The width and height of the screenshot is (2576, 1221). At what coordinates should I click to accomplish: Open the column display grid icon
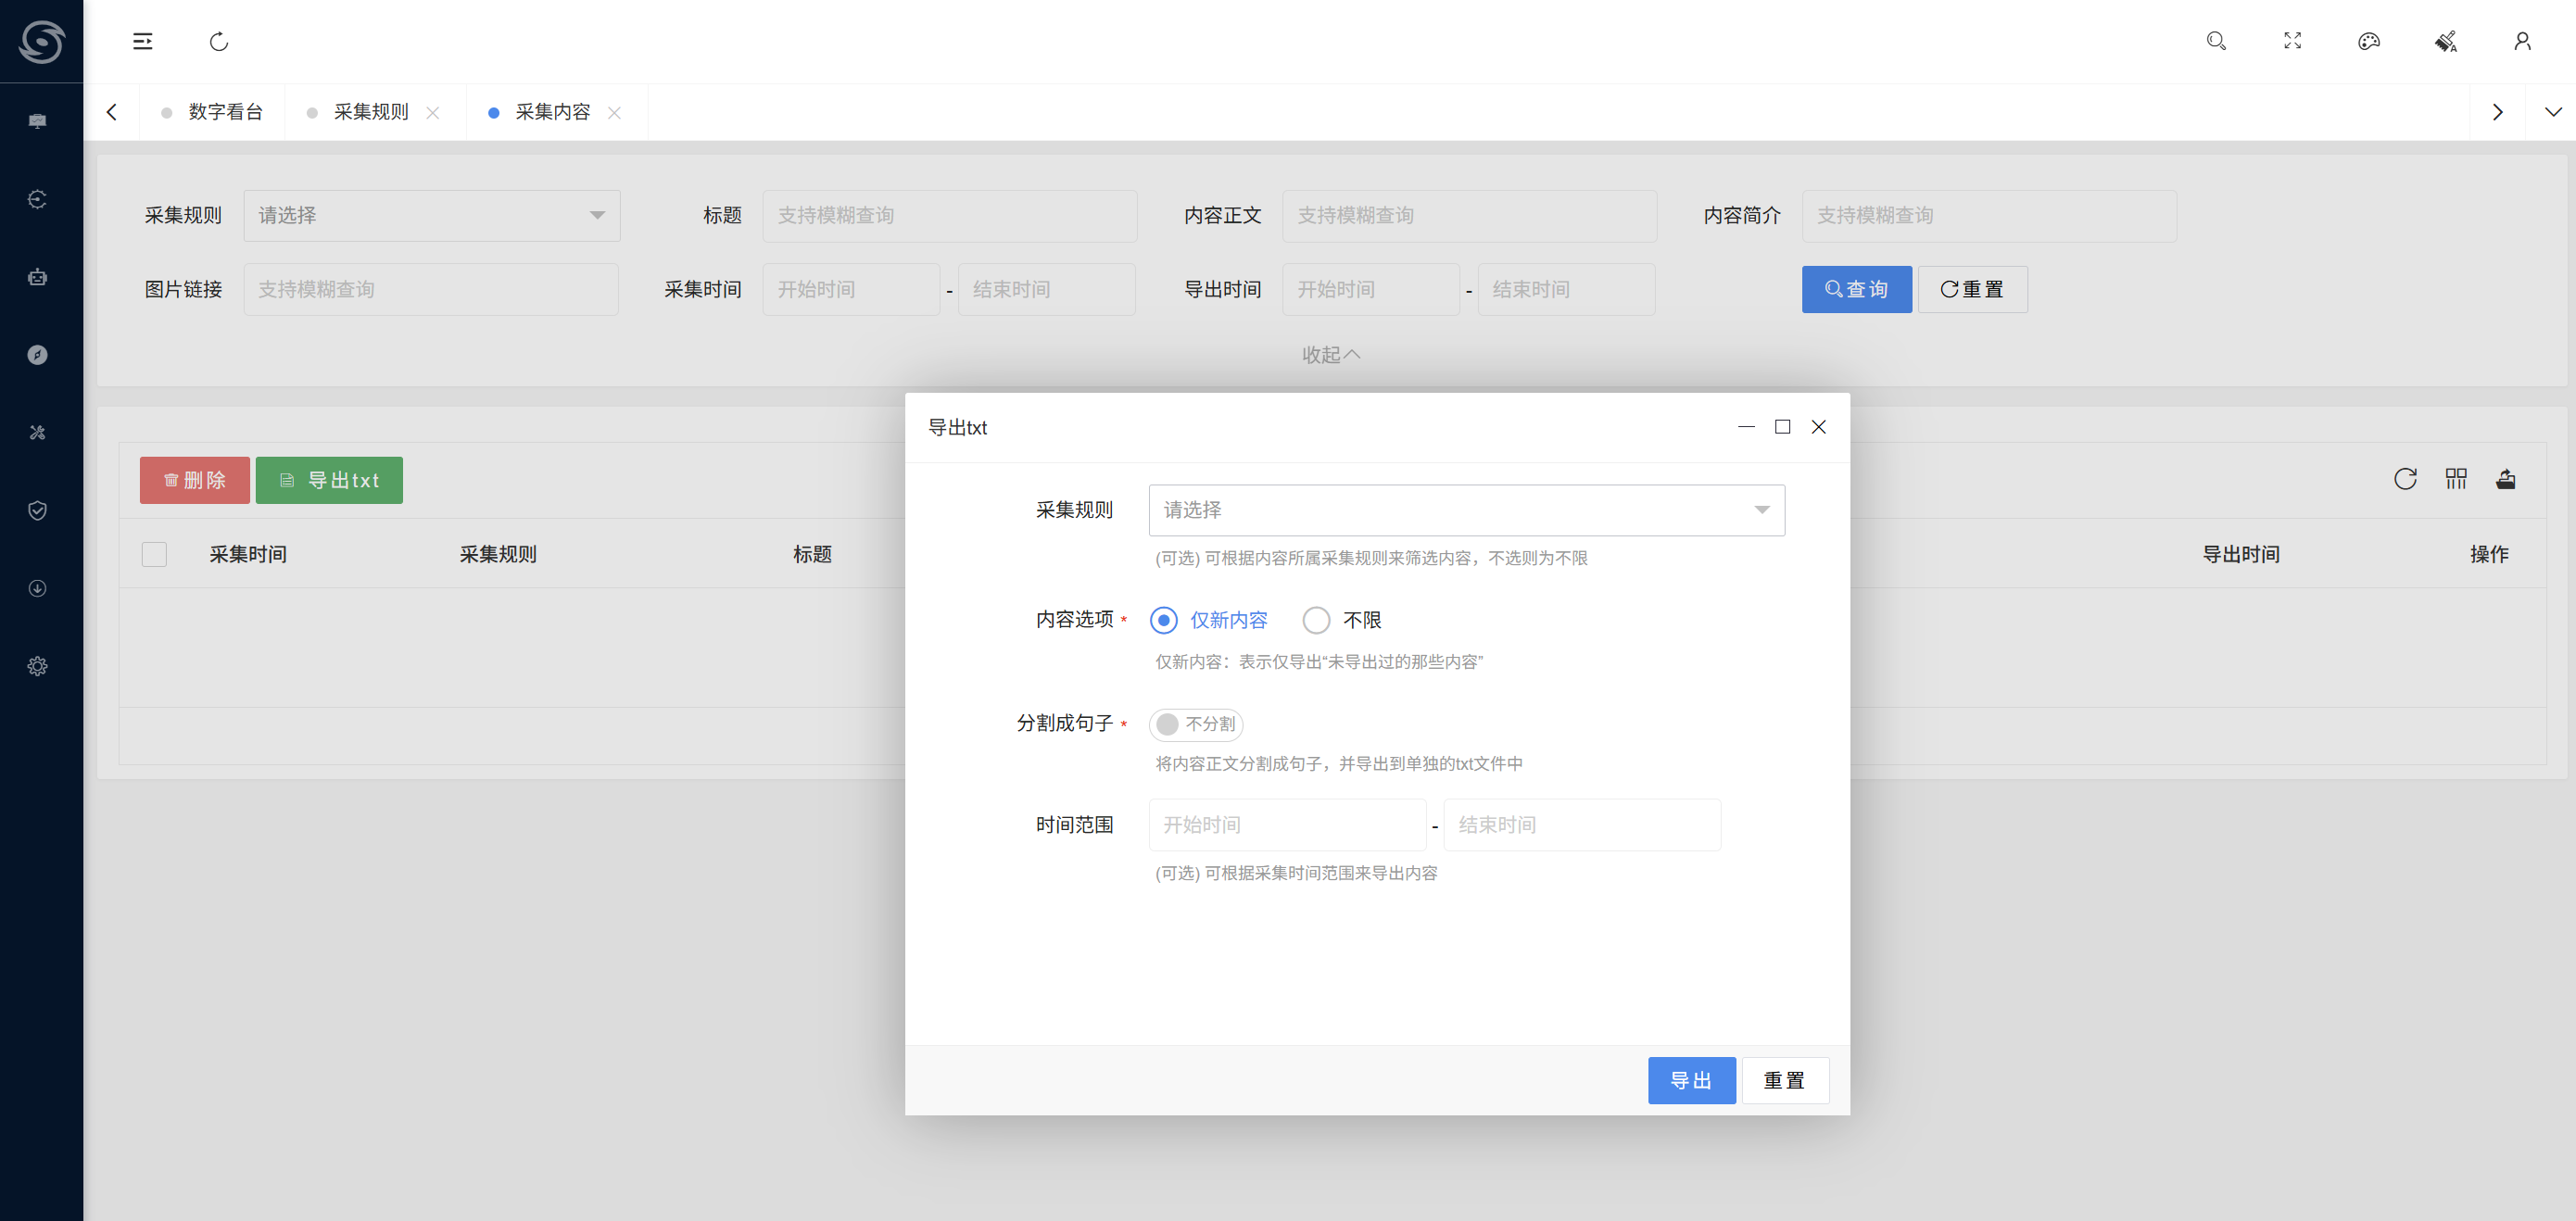pyautogui.click(x=2456, y=479)
